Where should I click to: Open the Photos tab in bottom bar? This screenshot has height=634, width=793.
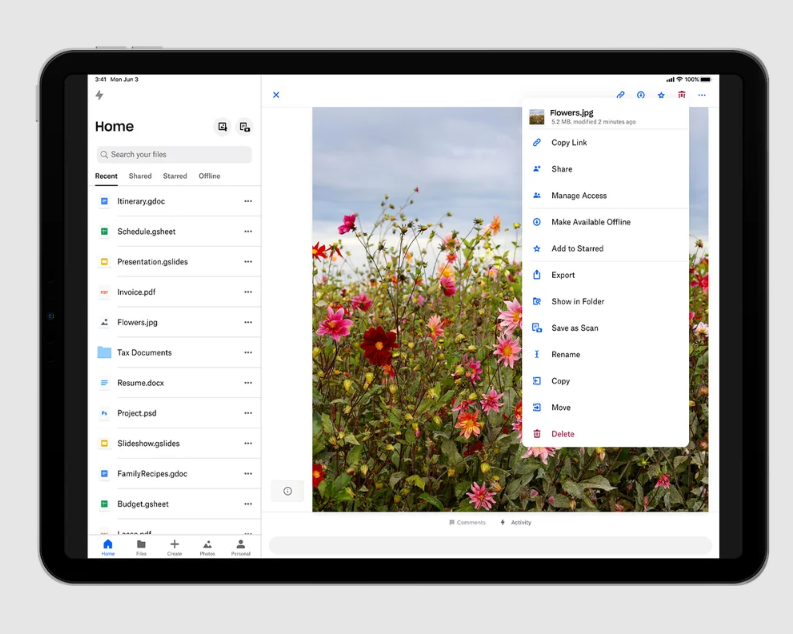point(207,546)
